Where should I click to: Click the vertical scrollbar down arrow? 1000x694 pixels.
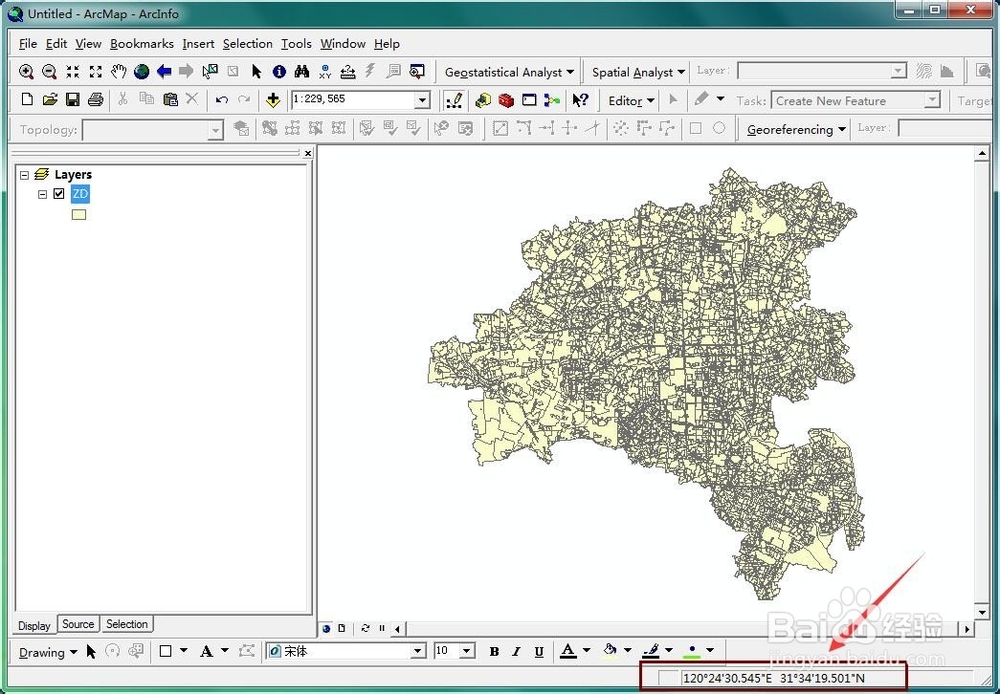pos(982,611)
